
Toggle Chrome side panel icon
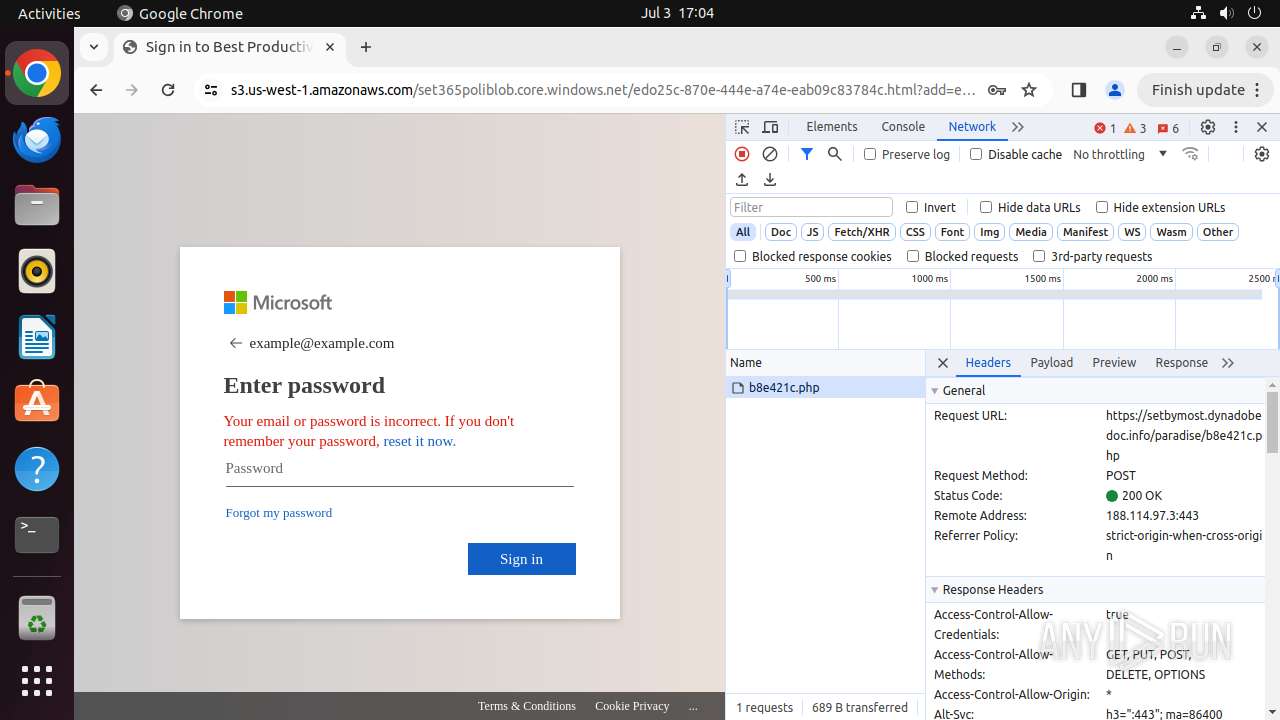[1078, 90]
